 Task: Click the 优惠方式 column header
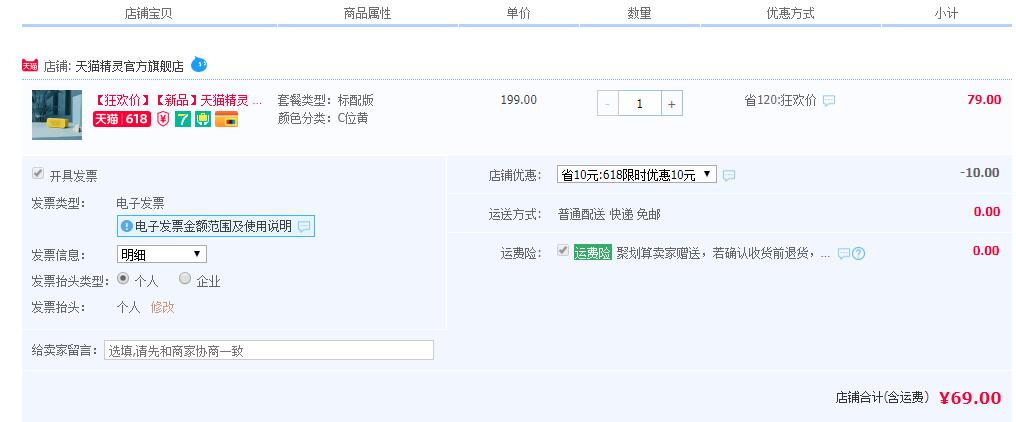[790, 13]
